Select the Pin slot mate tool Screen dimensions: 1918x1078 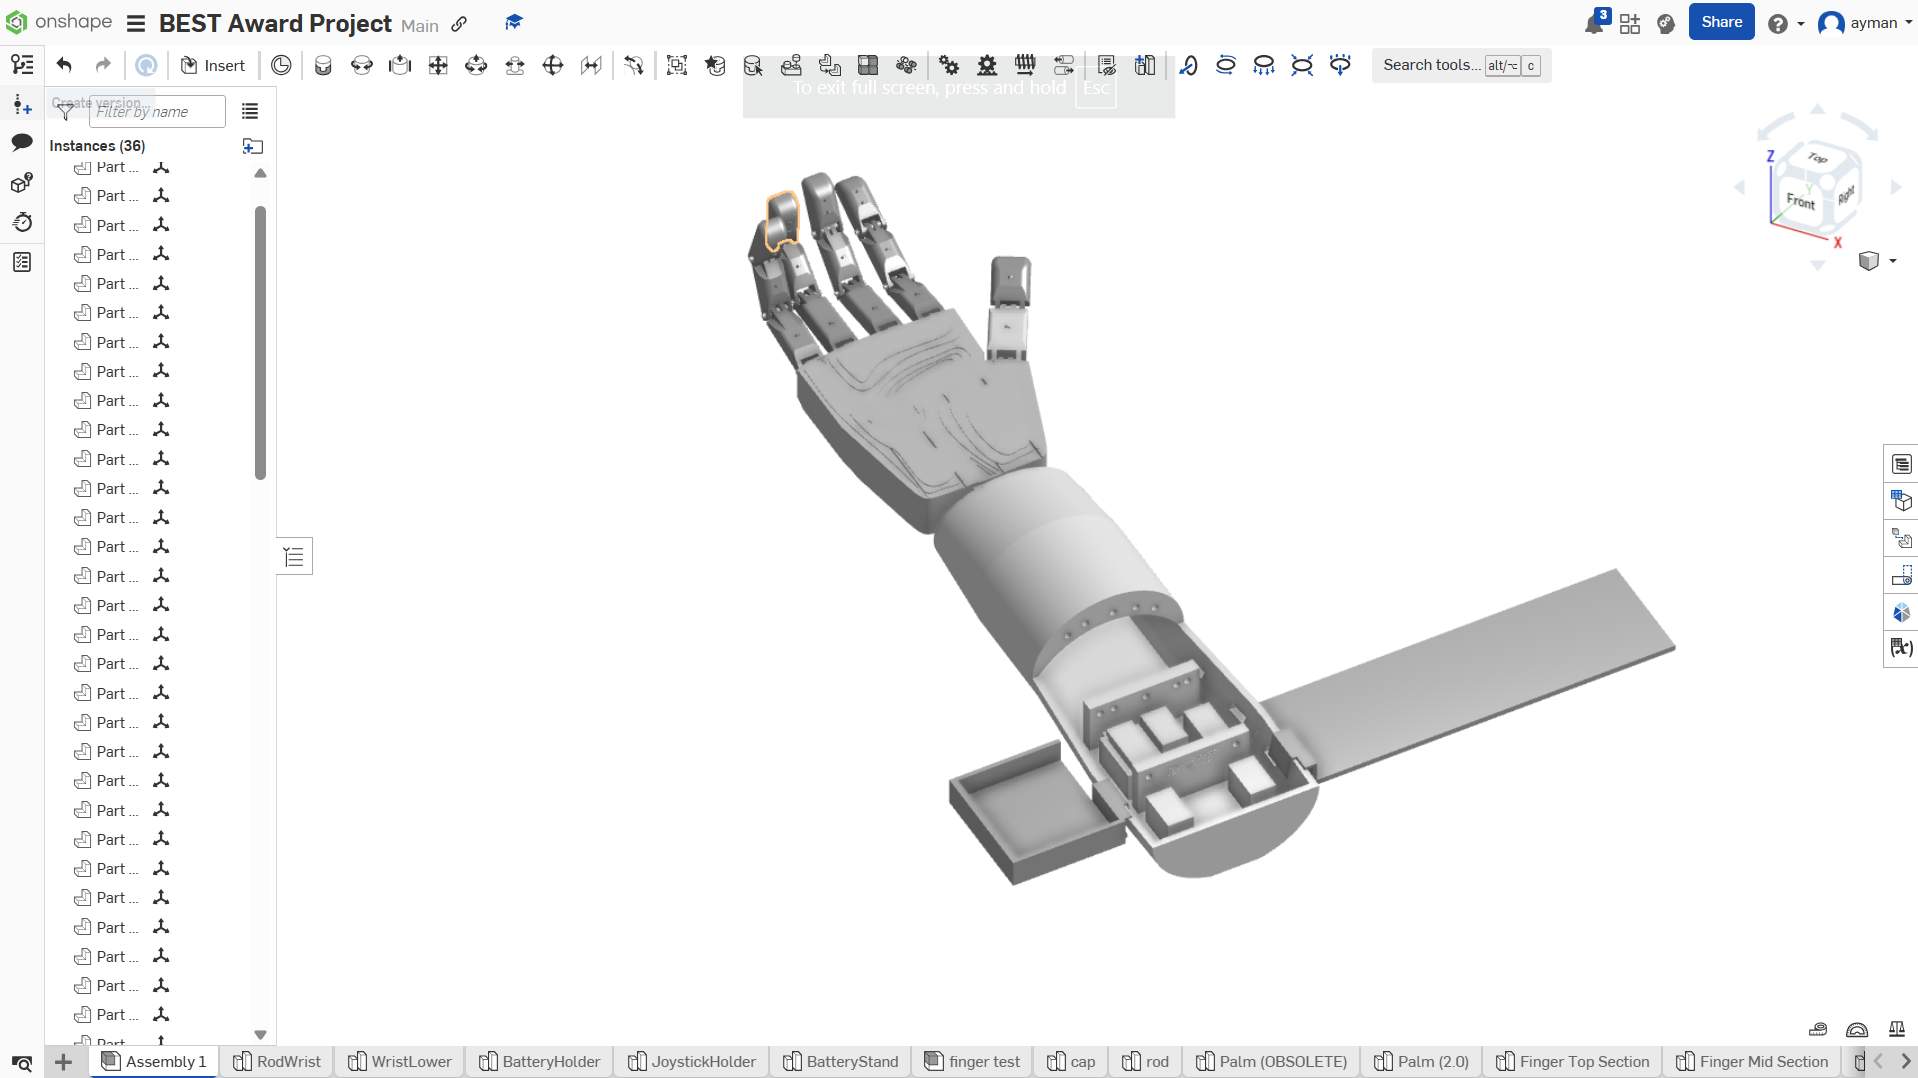[515, 65]
